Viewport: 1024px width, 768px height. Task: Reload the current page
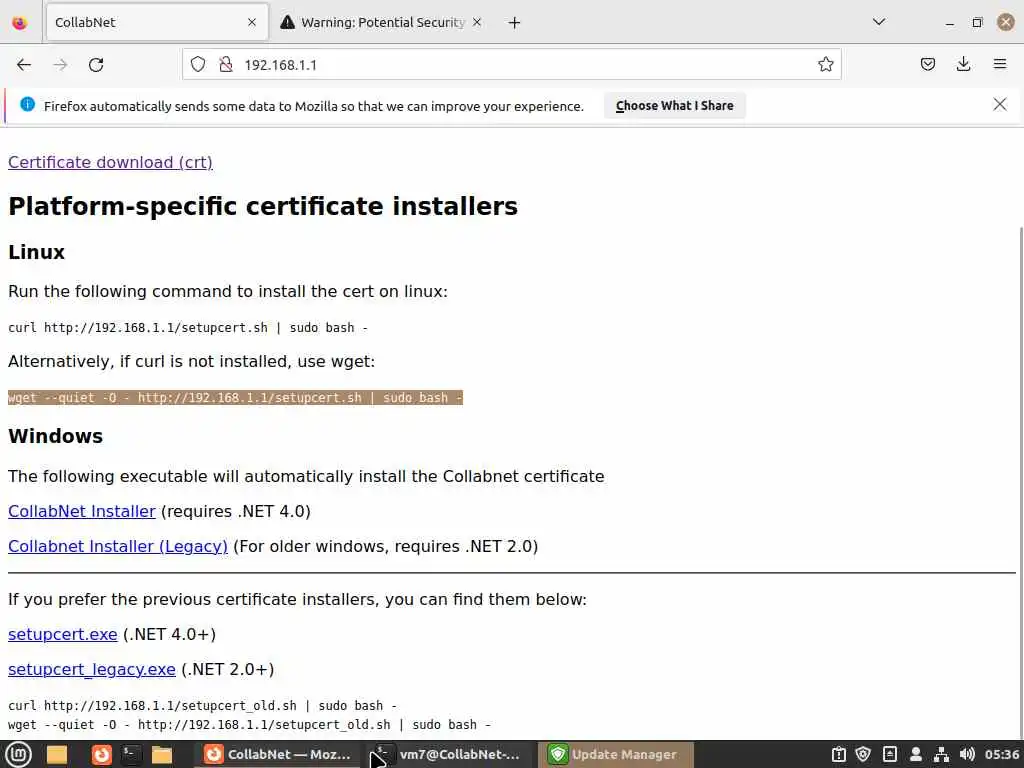[96, 65]
